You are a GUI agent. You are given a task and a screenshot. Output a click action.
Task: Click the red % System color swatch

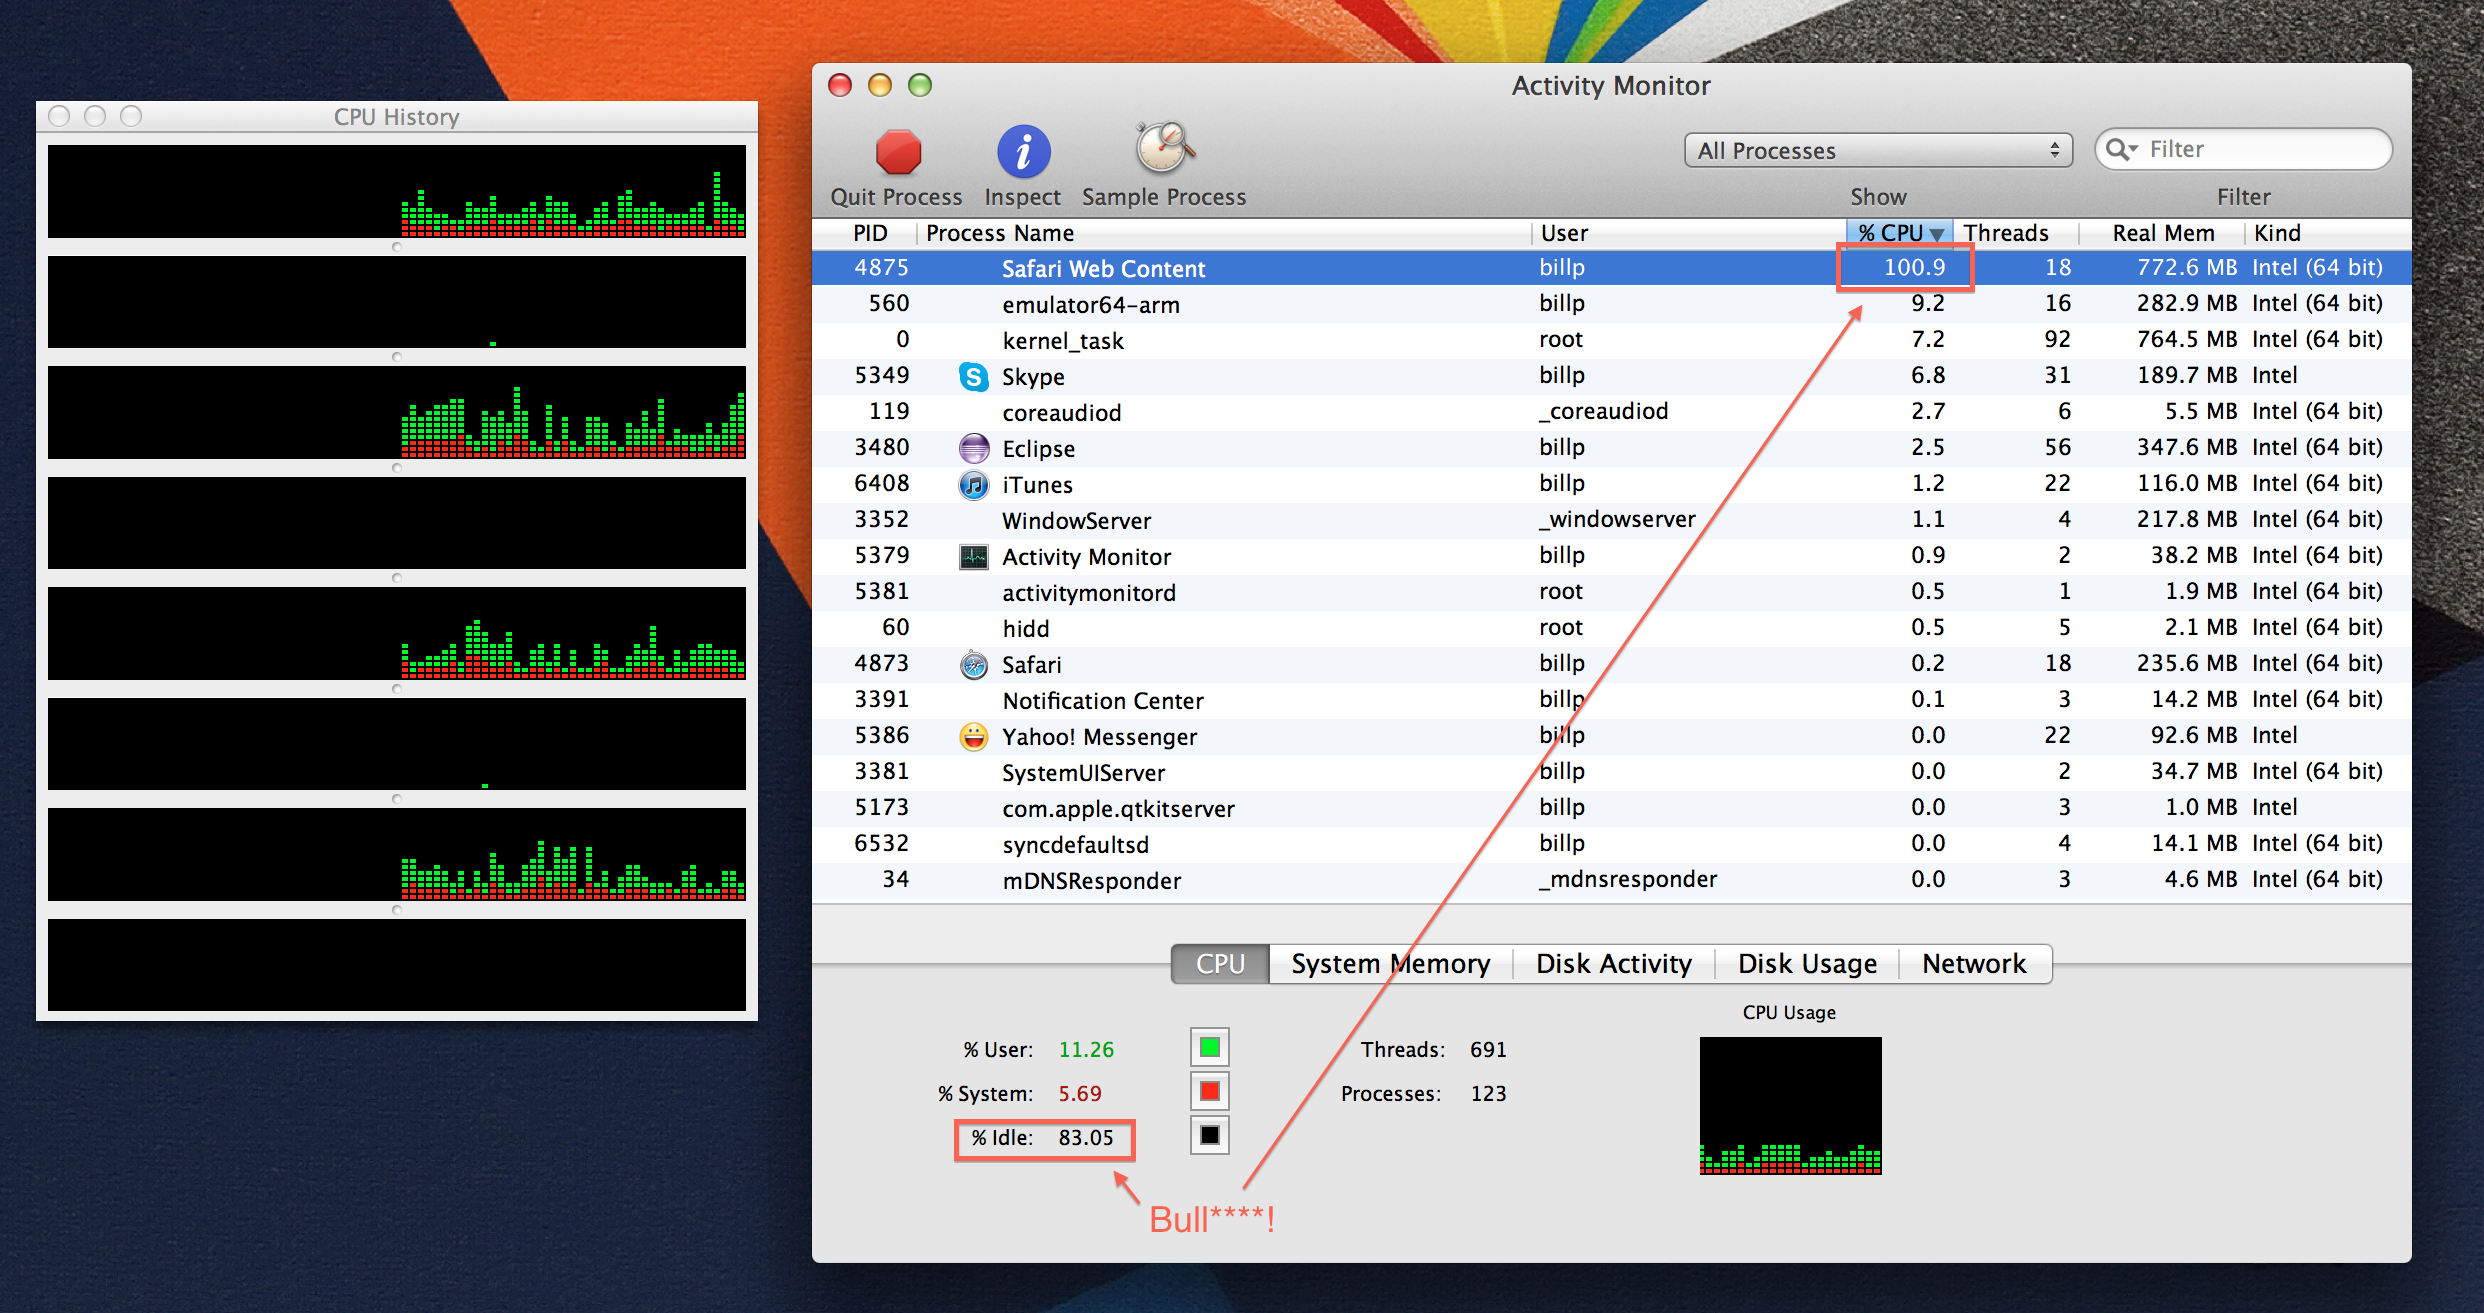(x=1209, y=1091)
